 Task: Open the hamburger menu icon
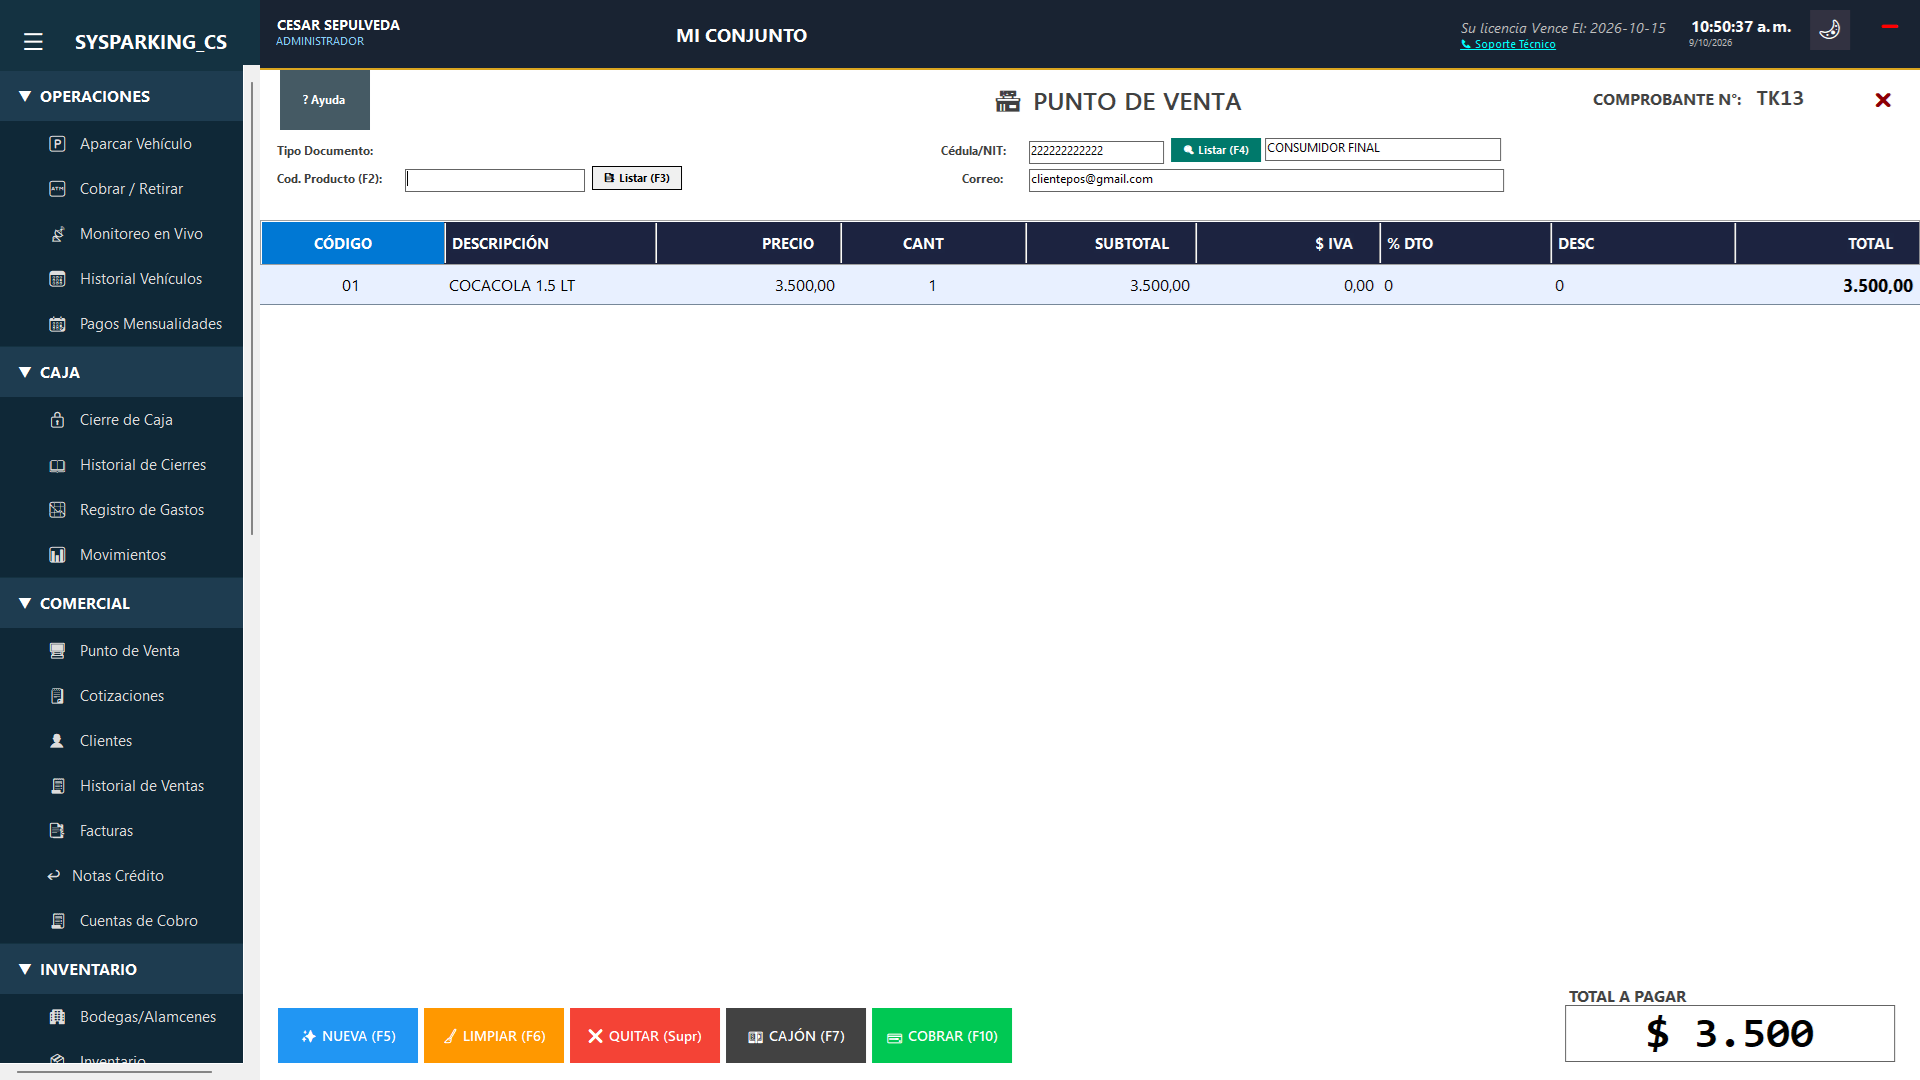pos(33,42)
